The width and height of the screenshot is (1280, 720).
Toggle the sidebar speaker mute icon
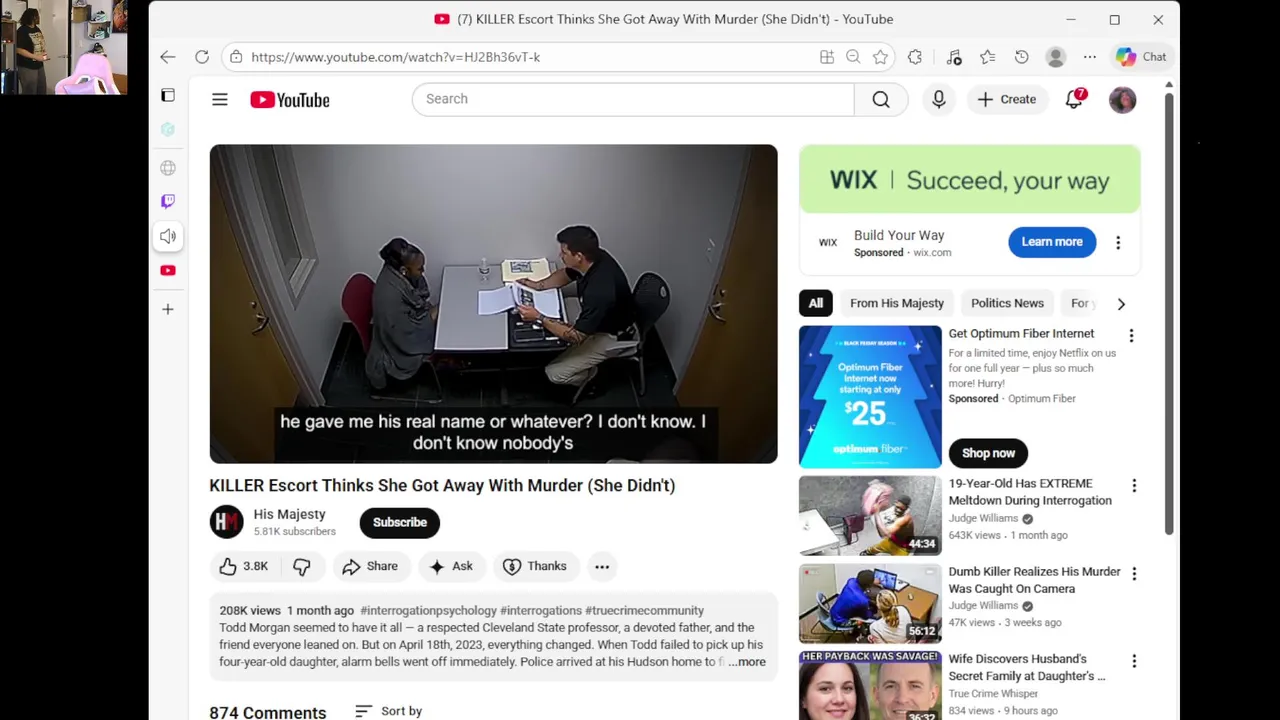(x=168, y=236)
